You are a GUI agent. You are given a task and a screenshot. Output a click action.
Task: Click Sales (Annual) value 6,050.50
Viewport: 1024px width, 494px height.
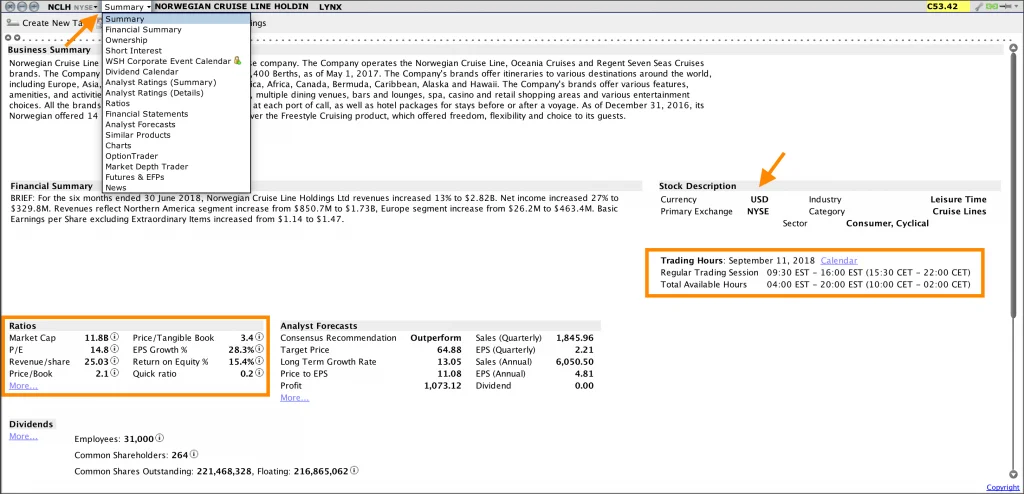pos(575,362)
